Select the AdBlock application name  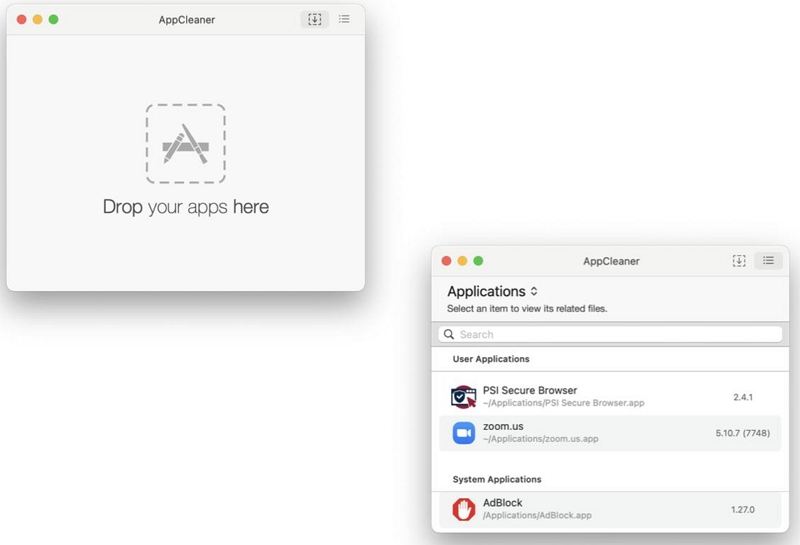coord(503,503)
